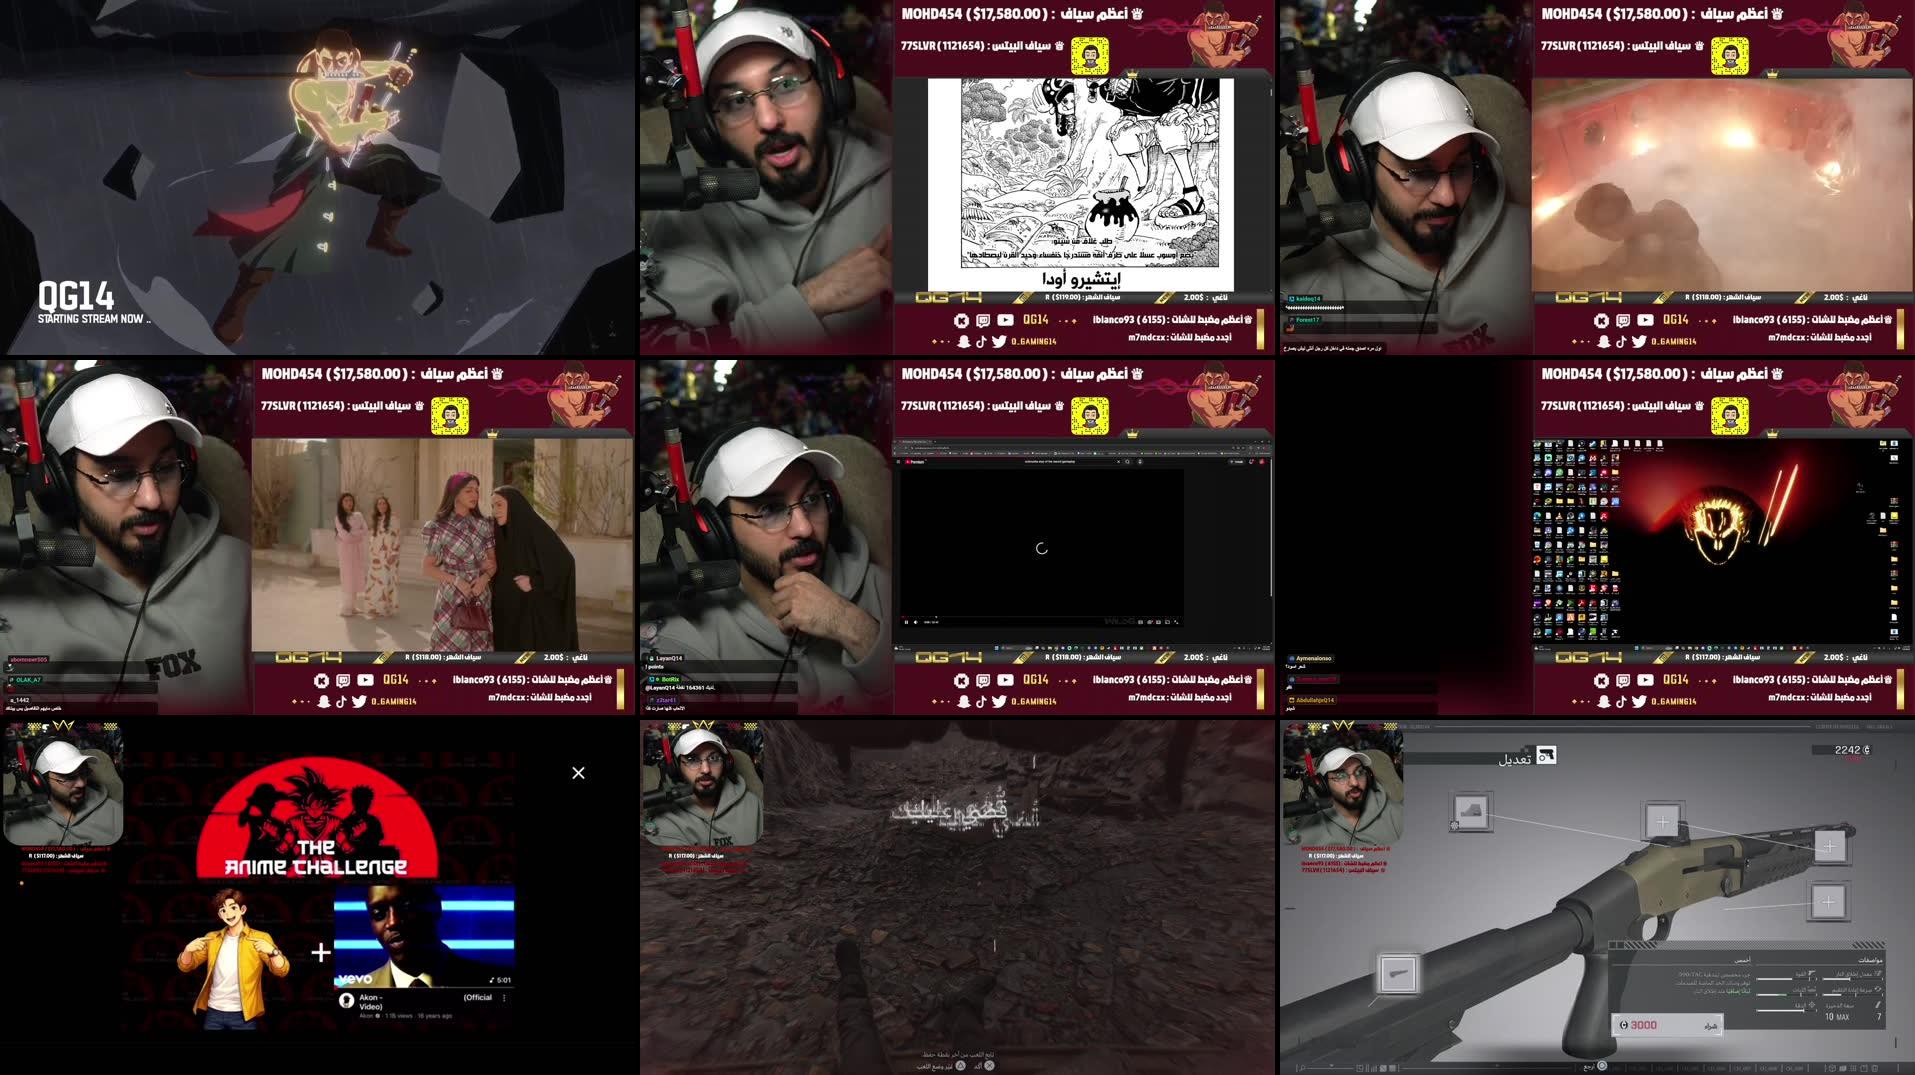Open the Akon options entry labeled Official
Screen dimensions: 1915x1075
478,997
